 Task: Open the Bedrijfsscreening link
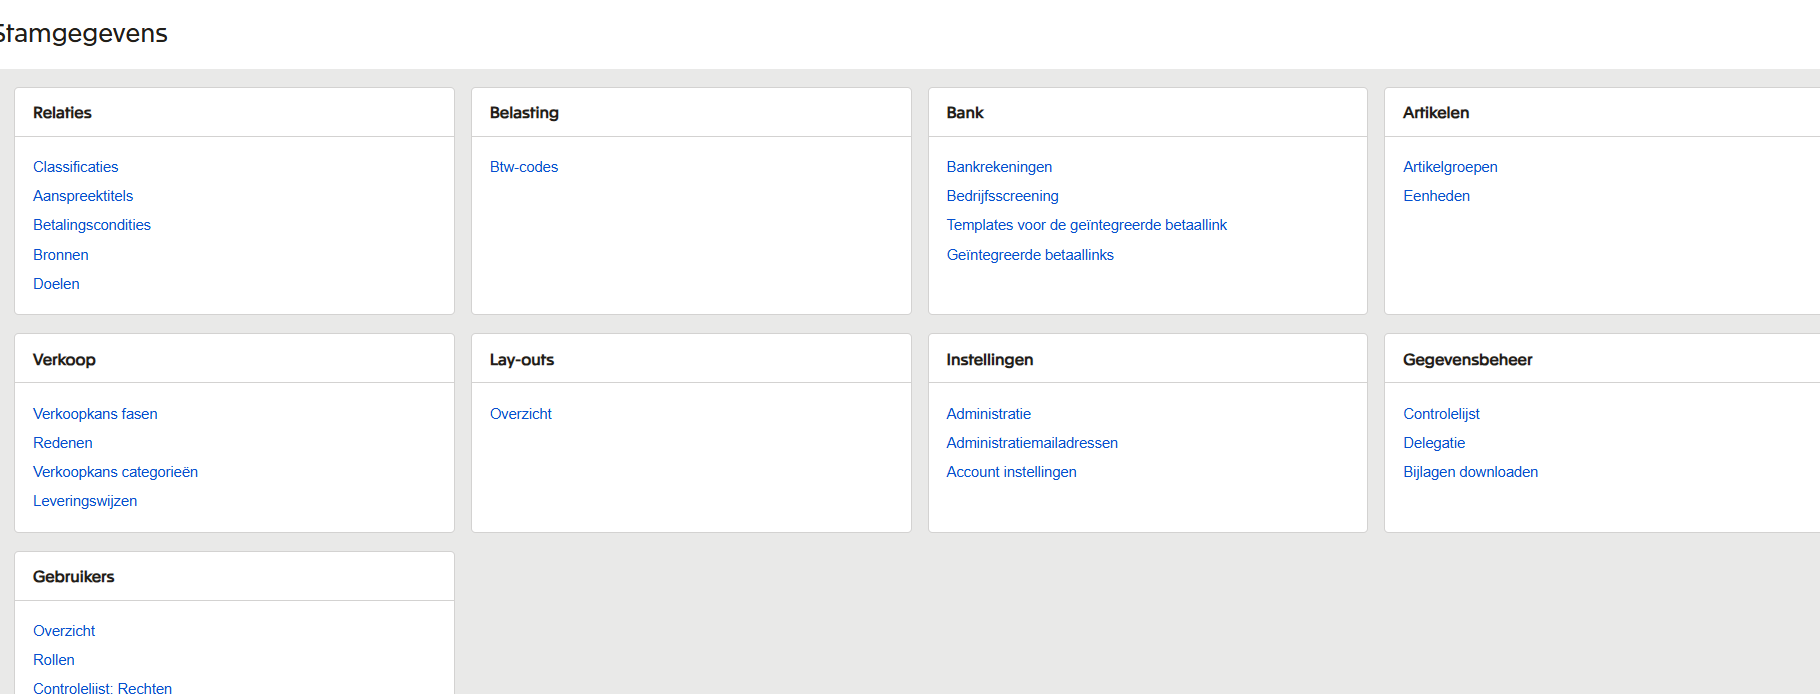pos(1002,196)
